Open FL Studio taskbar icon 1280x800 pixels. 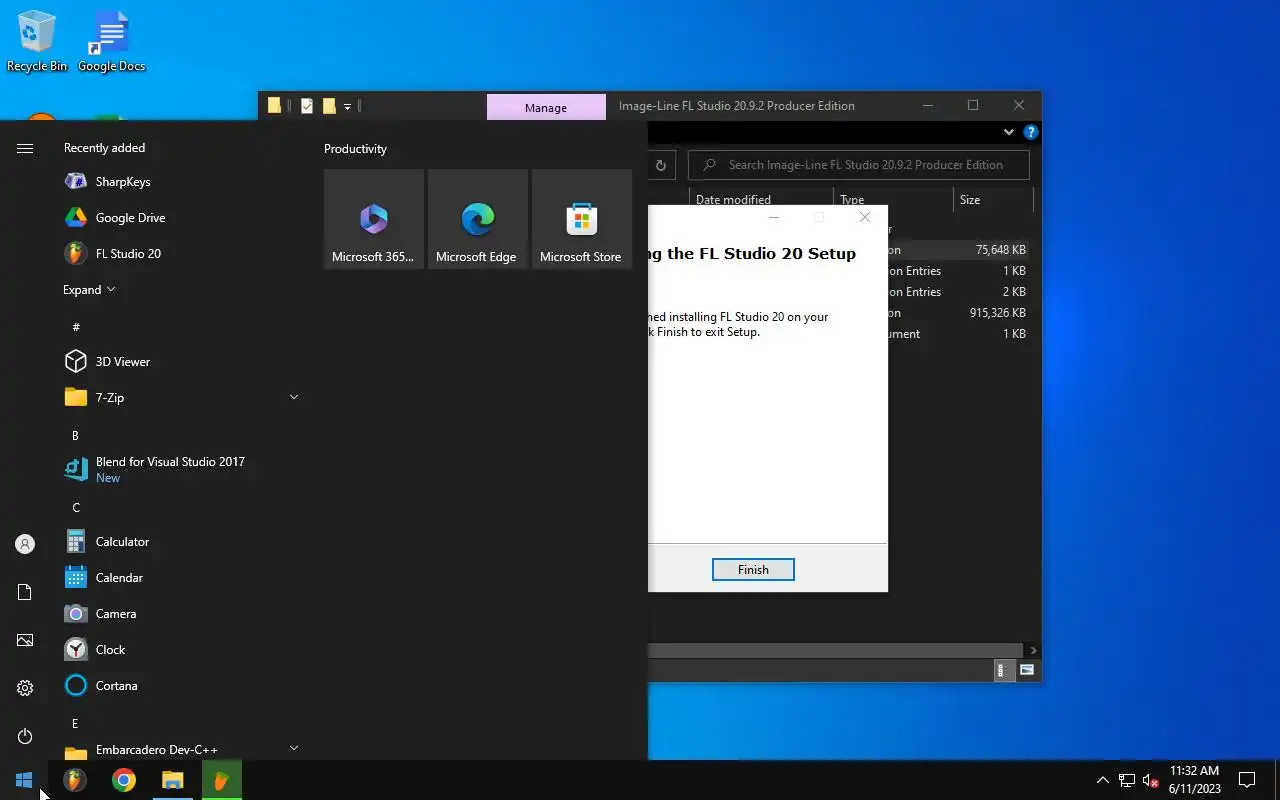coord(75,780)
